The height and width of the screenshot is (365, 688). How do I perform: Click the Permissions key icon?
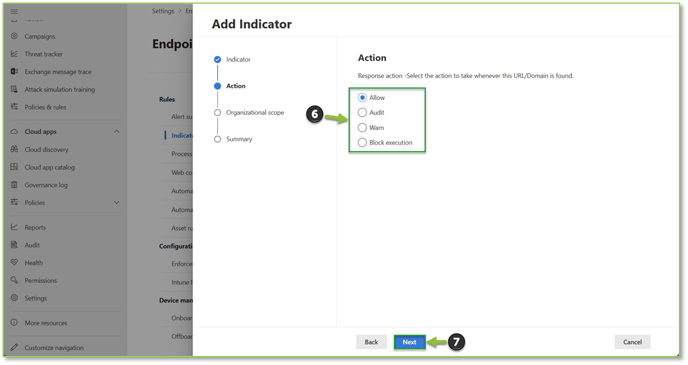[x=14, y=280]
